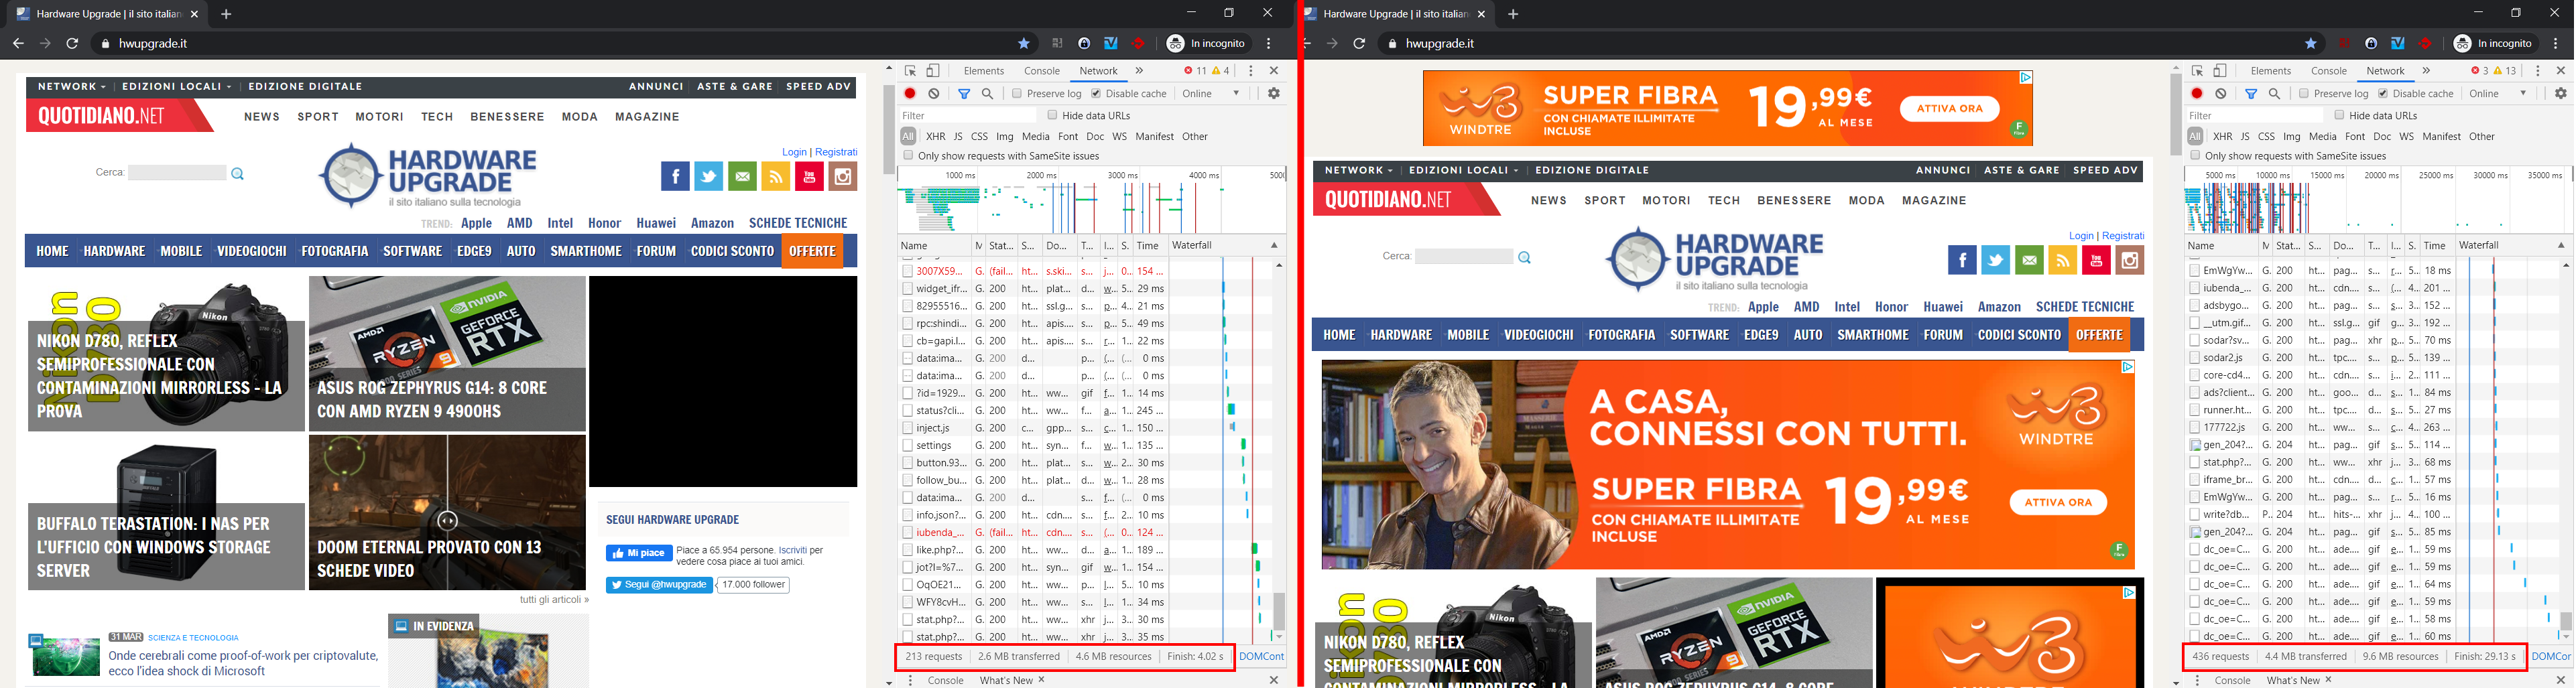Screen dimensions: 2576x688
Task: Open Online throttling dropdown in left DevTools
Action: (x=1212, y=93)
